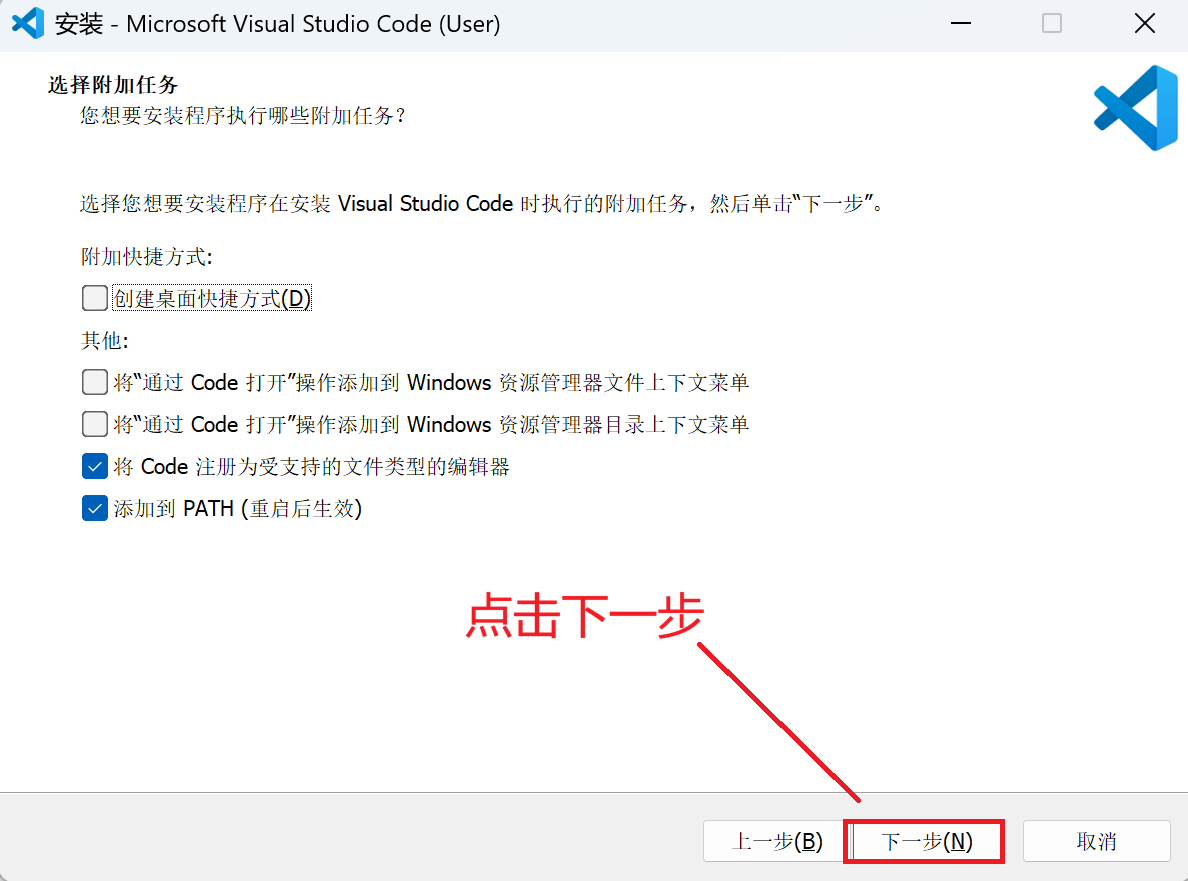Viewport: 1188px width, 881px height.
Task: Click the VS Code icon in title bar
Action: coord(26,23)
